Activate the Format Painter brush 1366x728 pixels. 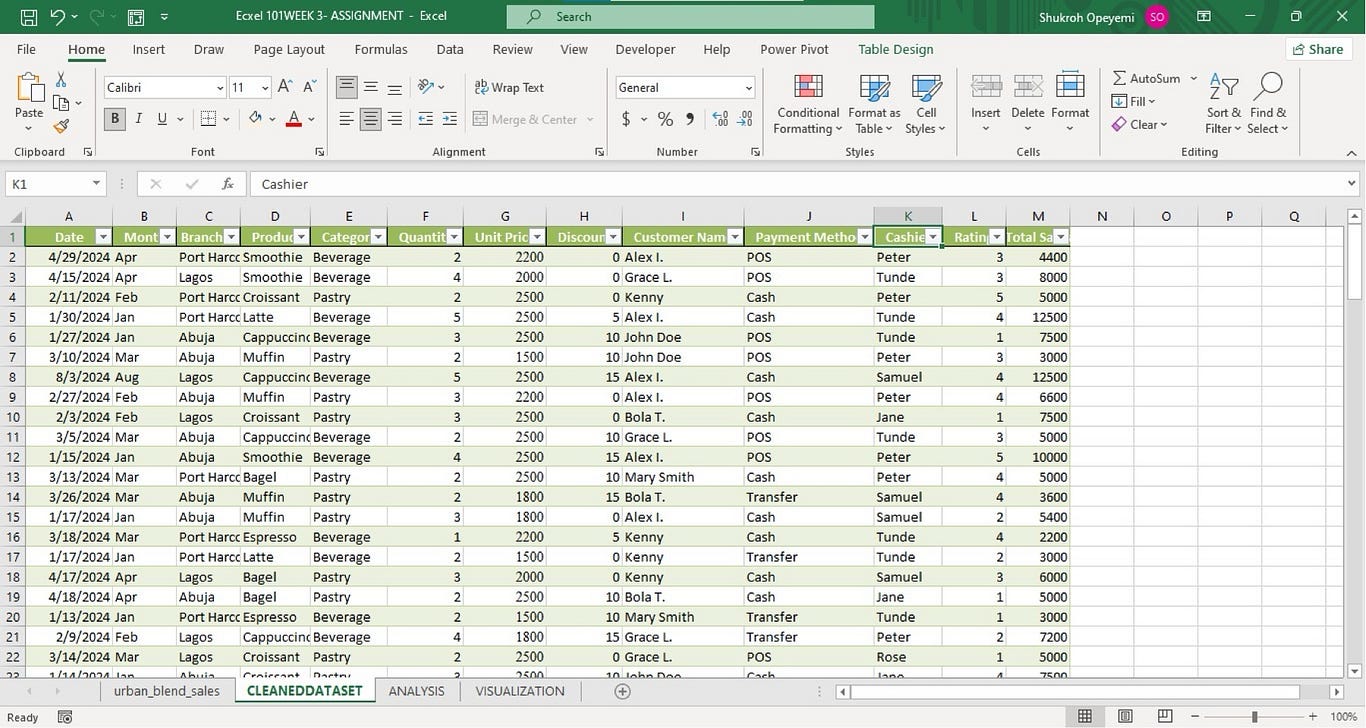[x=61, y=126]
